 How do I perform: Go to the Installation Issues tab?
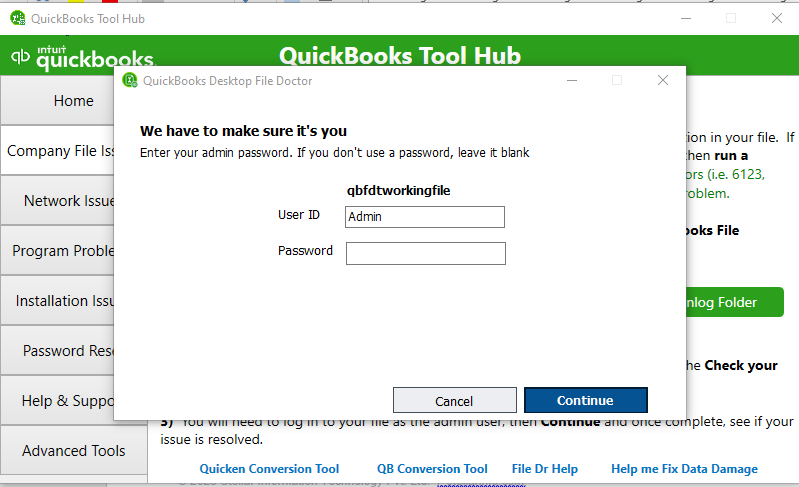[58, 301]
